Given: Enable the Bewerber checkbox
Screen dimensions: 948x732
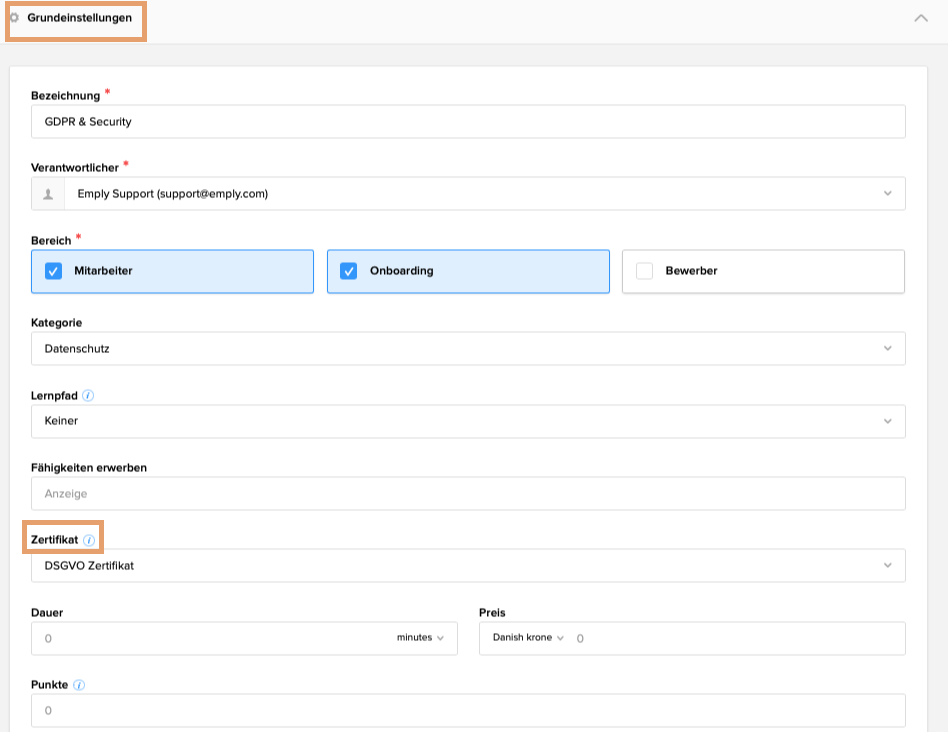Looking at the screenshot, I should [x=644, y=270].
